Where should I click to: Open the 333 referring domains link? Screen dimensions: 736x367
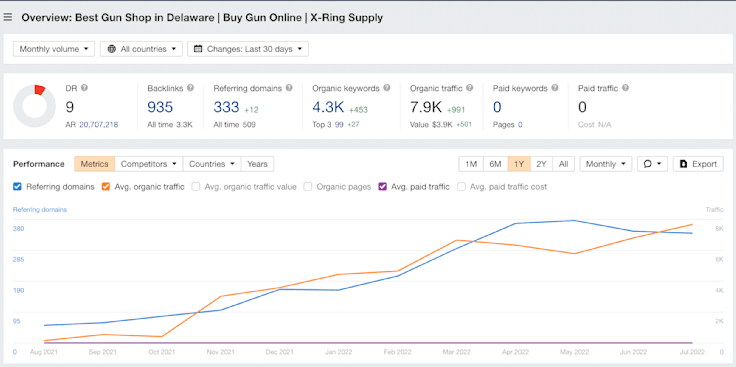226,107
